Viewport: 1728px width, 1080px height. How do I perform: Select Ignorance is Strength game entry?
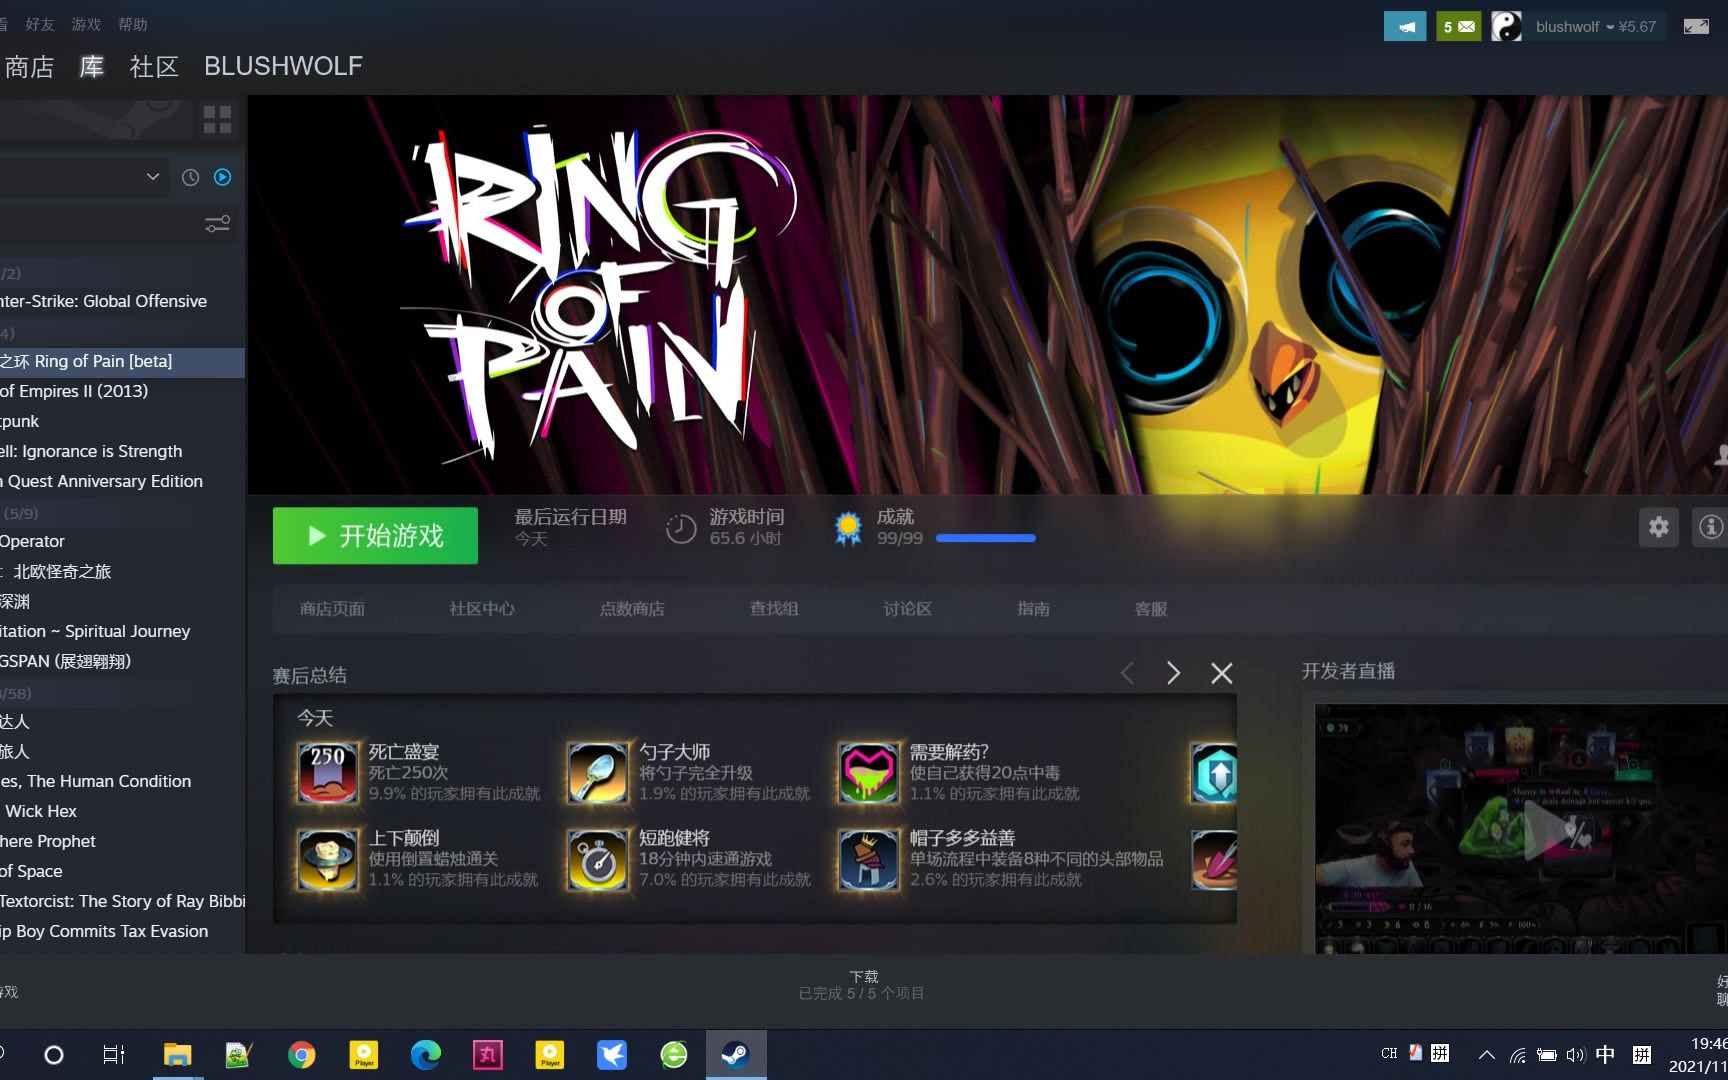pyautogui.click(x=120, y=452)
